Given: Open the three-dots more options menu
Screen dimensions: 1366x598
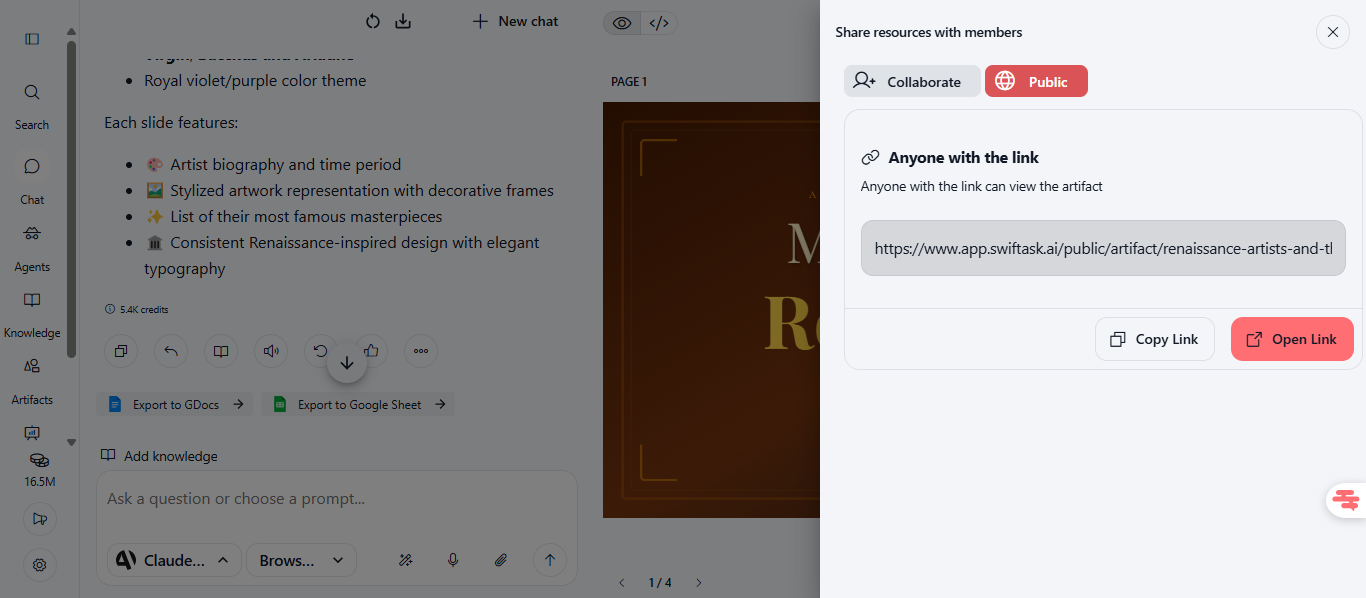Looking at the screenshot, I should click(421, 351).
